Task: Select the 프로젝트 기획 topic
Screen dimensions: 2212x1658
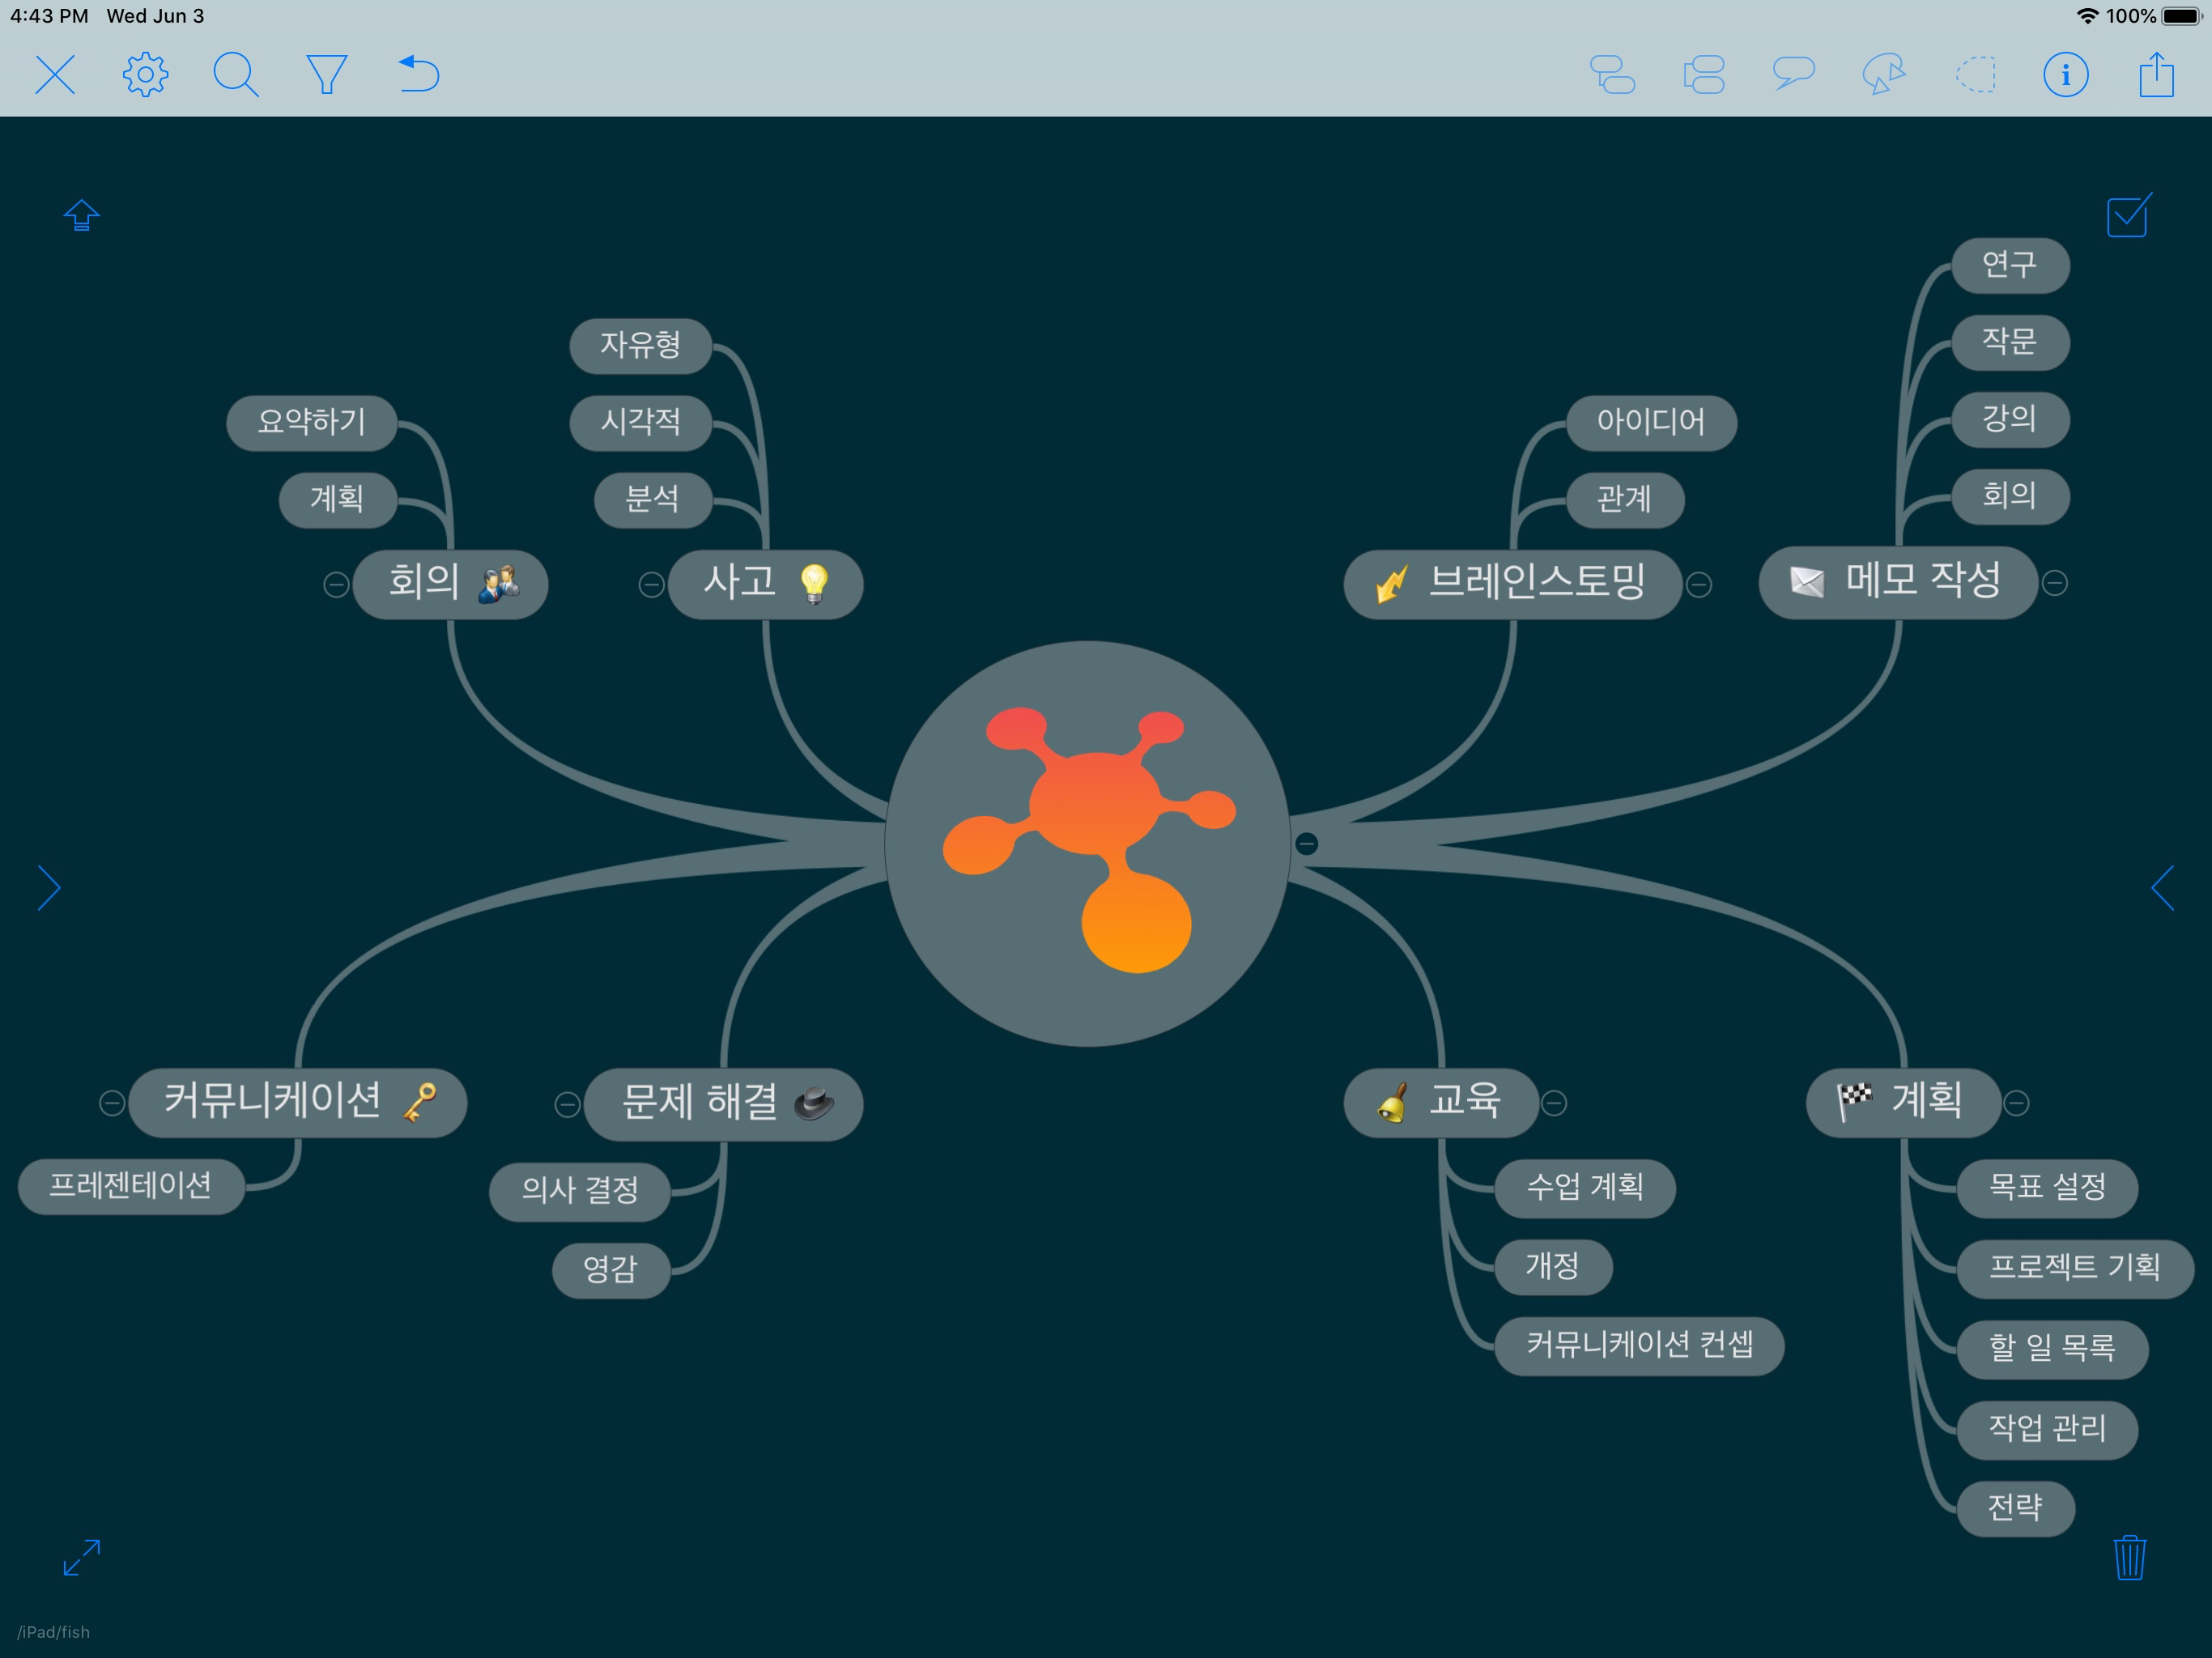Action: tap(2074, 1268)
